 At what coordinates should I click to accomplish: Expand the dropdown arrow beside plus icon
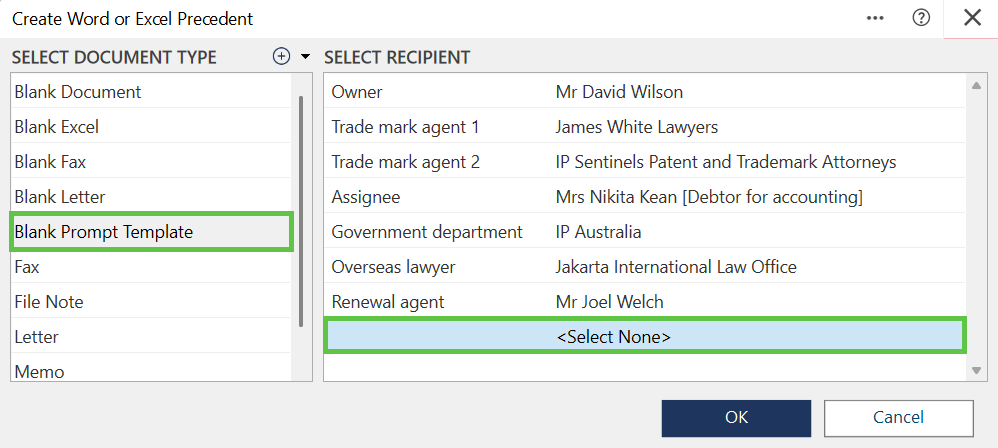click(305, 57)
